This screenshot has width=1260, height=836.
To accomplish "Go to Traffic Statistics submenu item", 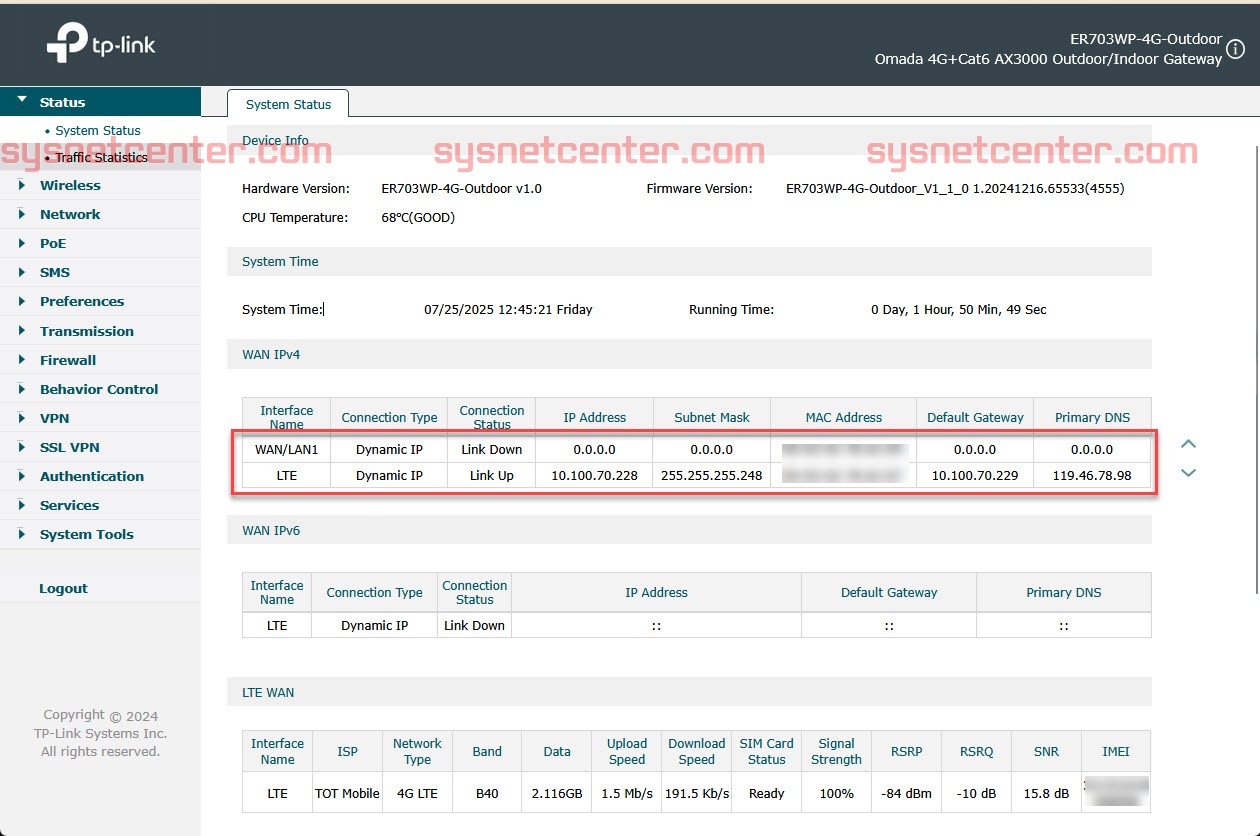I will point(101,157).
